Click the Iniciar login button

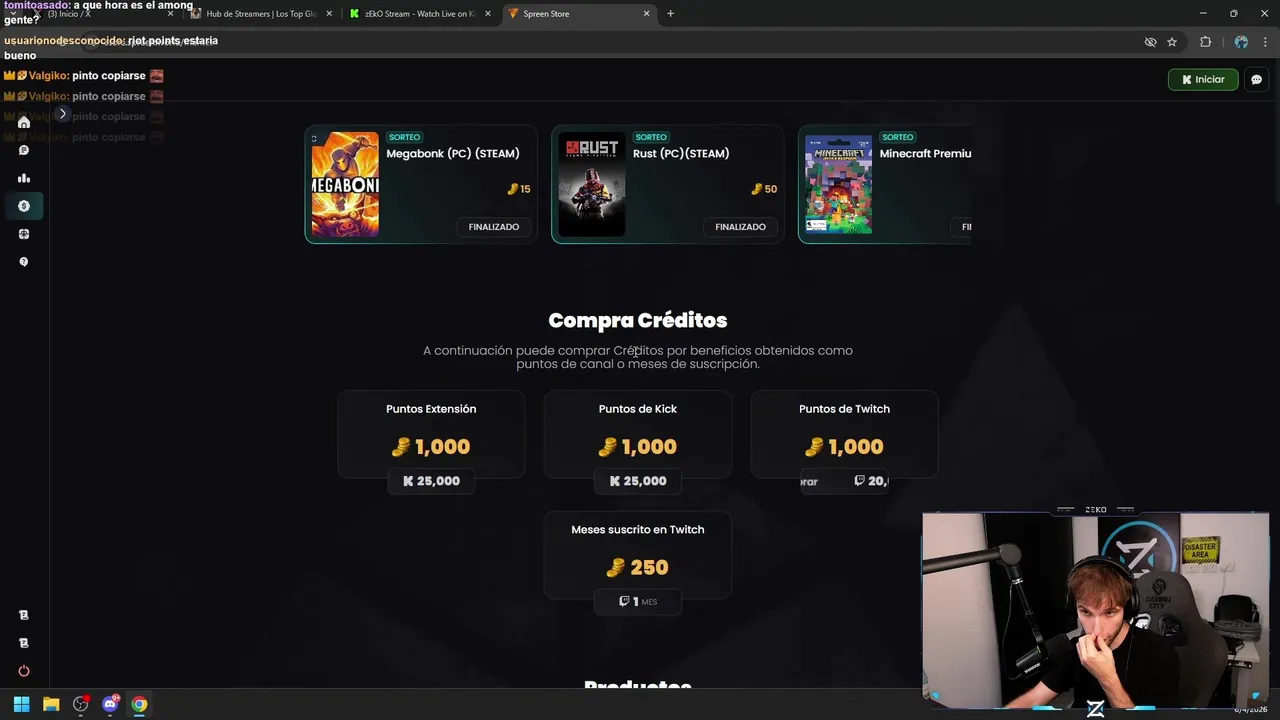click(1203, 80)
